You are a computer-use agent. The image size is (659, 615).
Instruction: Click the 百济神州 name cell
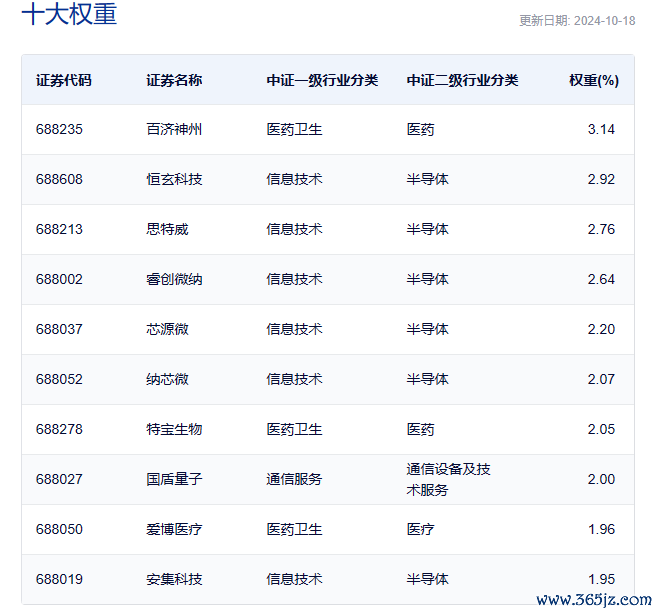pyautogui.click(x=174, y=129)
